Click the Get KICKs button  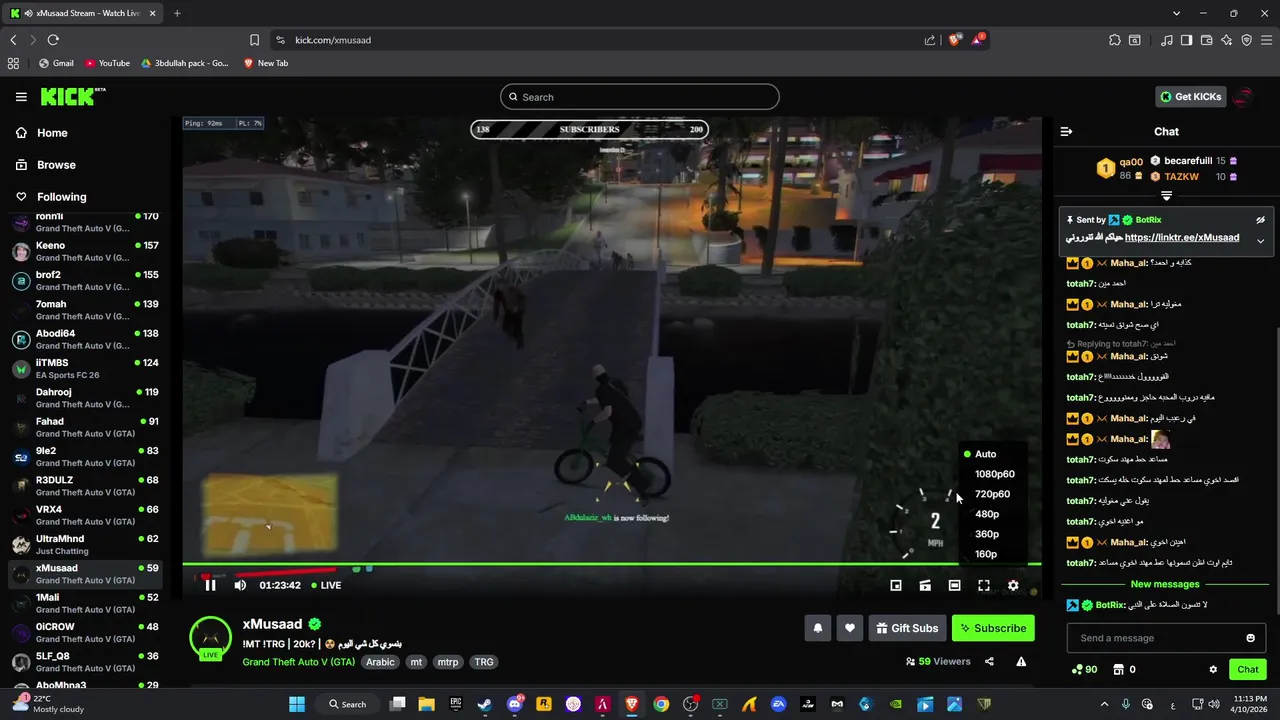pos(1190,97)
